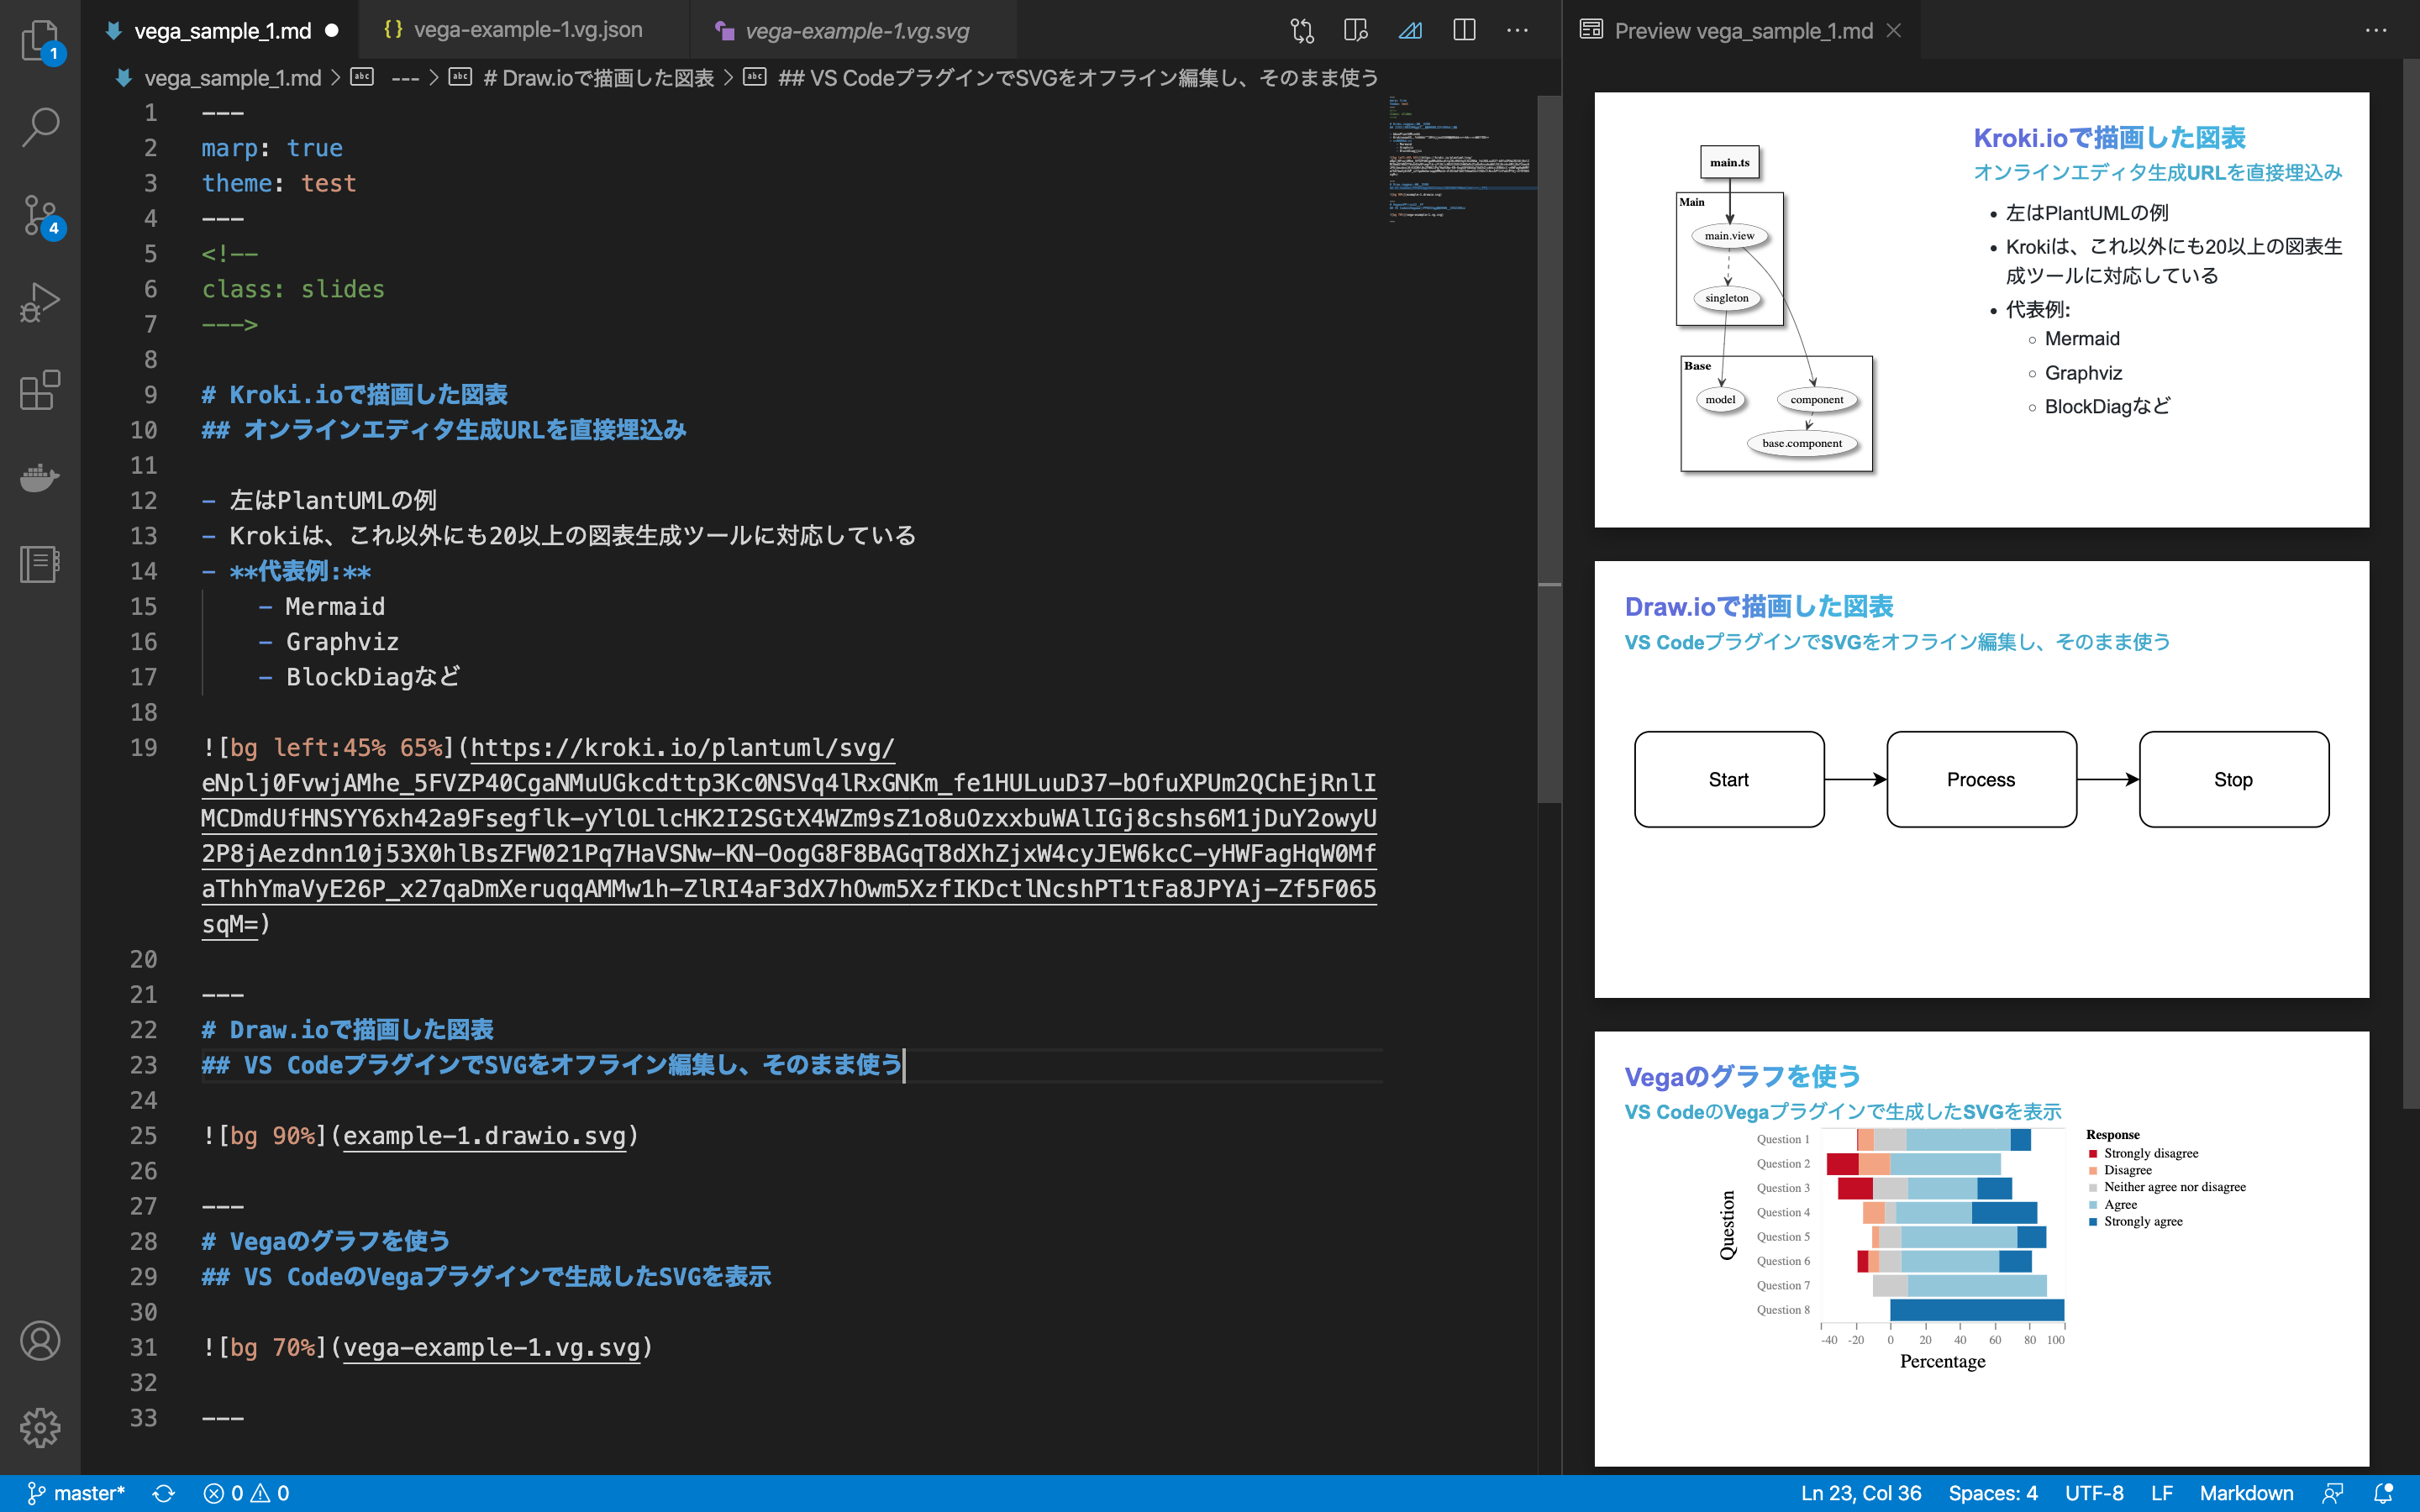The height and width of the screenshot is (1512, 2420).
Task: Open the Extensions view
Action: tap(40, 390)
